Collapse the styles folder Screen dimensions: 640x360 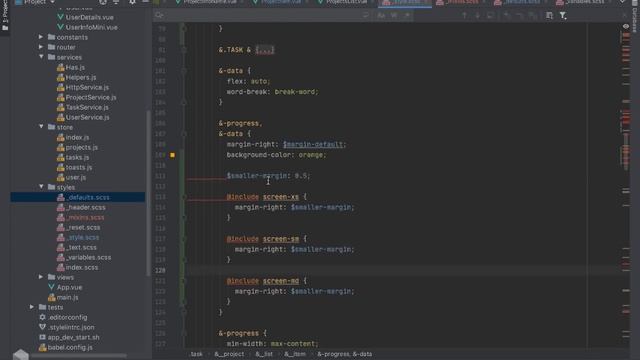tap(41, 187)
